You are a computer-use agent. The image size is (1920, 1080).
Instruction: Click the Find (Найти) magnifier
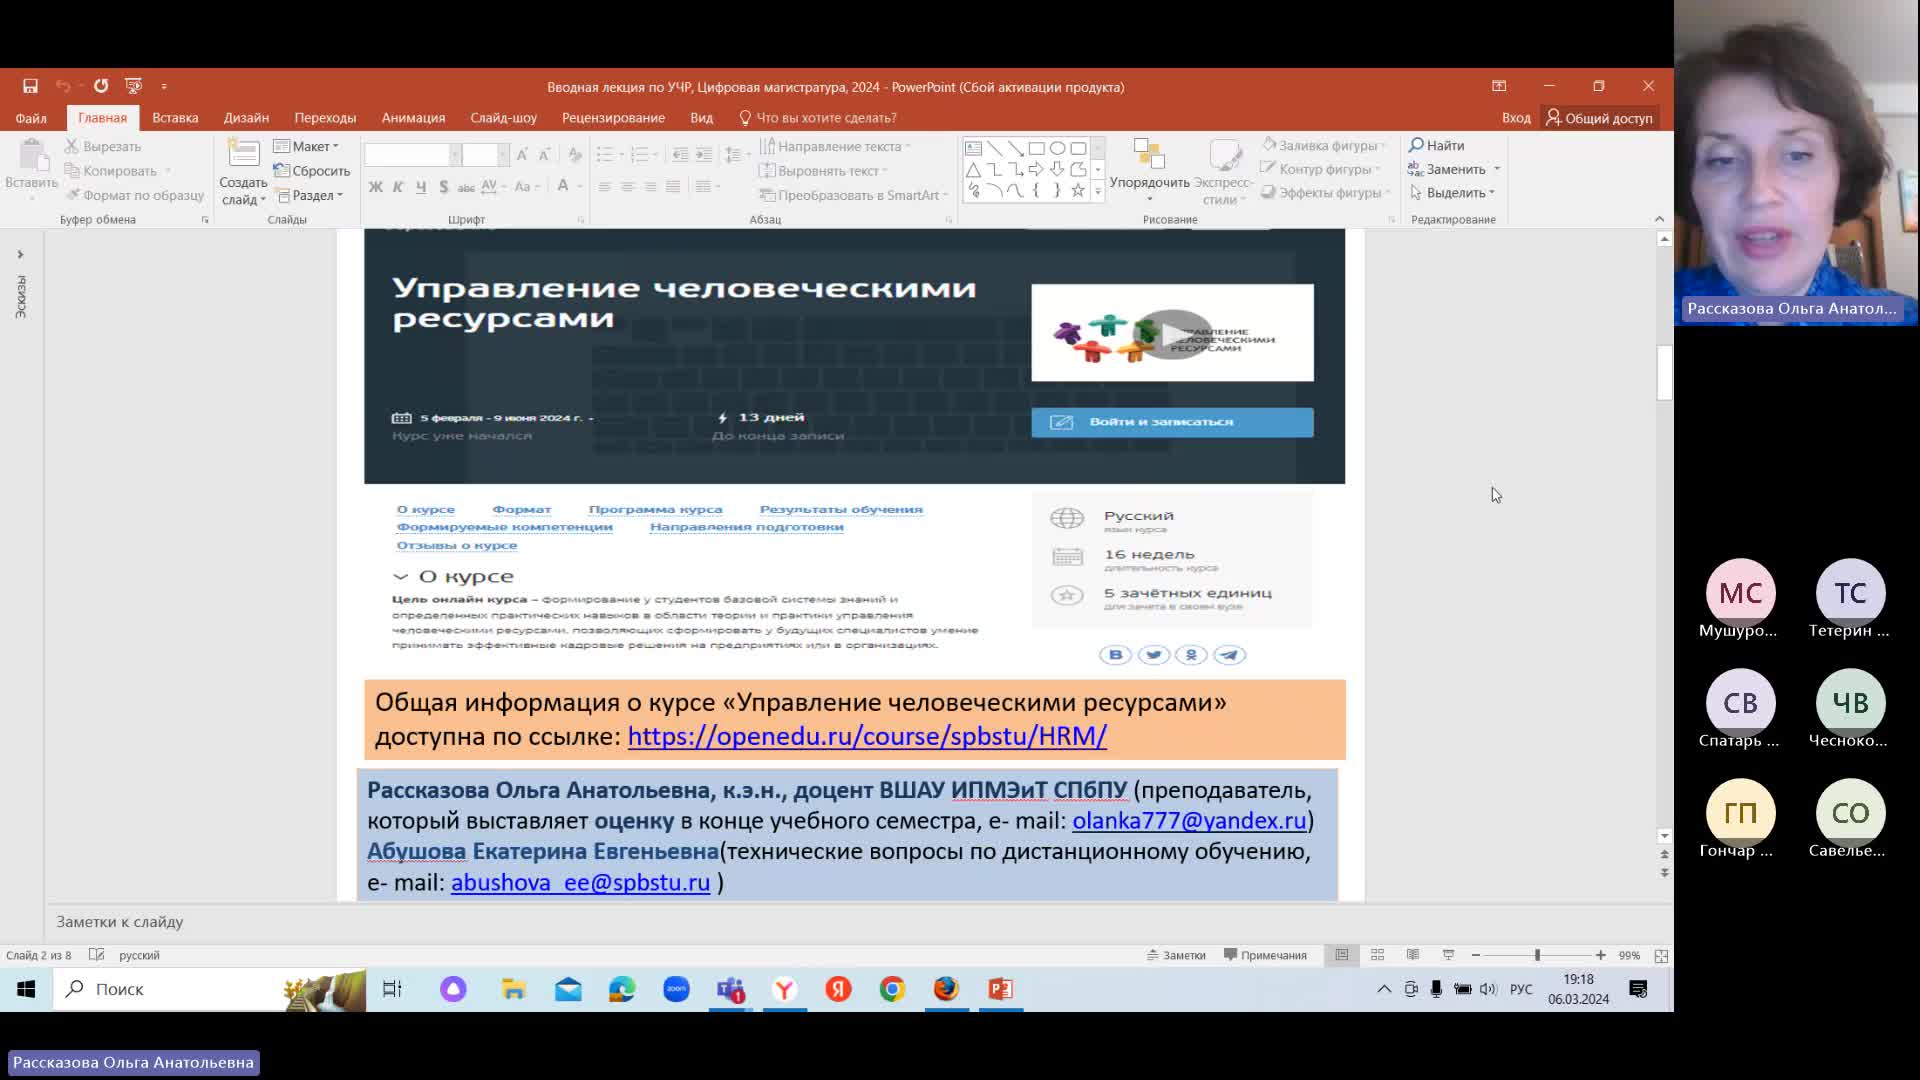pyautogui.click(x=1436, y=145)
